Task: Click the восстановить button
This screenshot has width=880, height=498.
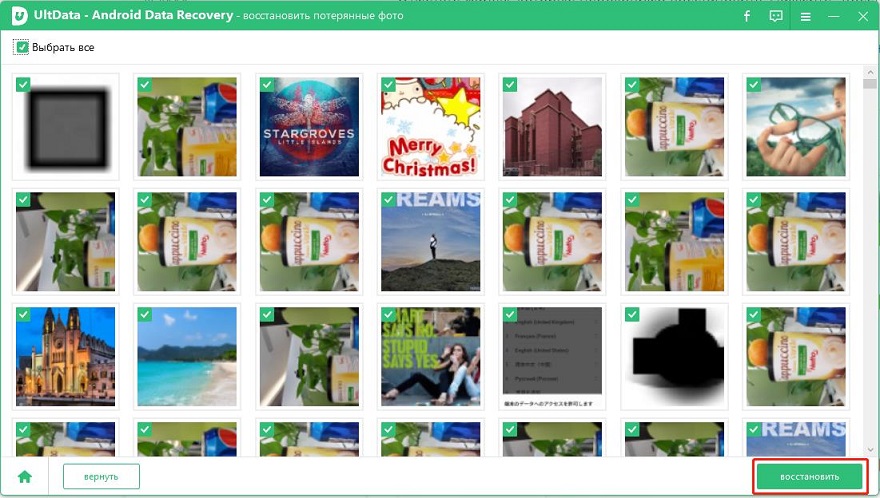Action: pos(810,477)
